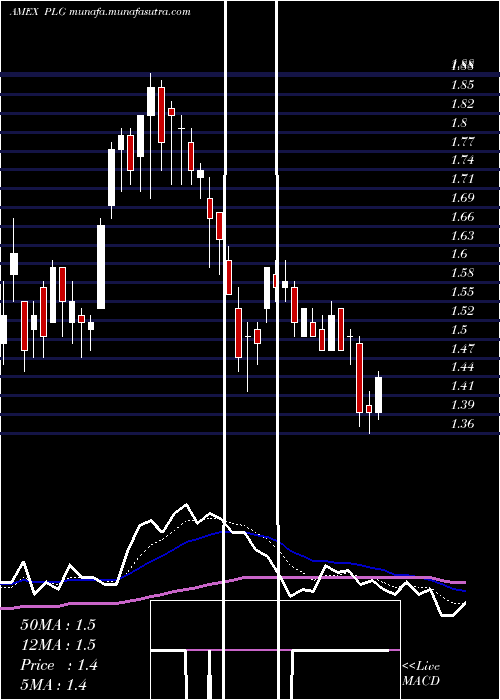
Task: Click the <<Live MACD label
Action: tap(421, 673)
